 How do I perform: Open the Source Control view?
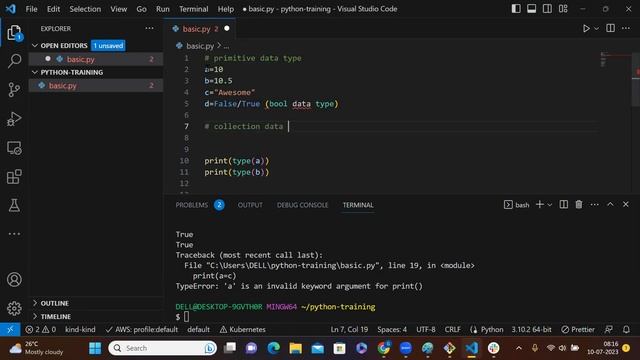[x=14, y=89]
